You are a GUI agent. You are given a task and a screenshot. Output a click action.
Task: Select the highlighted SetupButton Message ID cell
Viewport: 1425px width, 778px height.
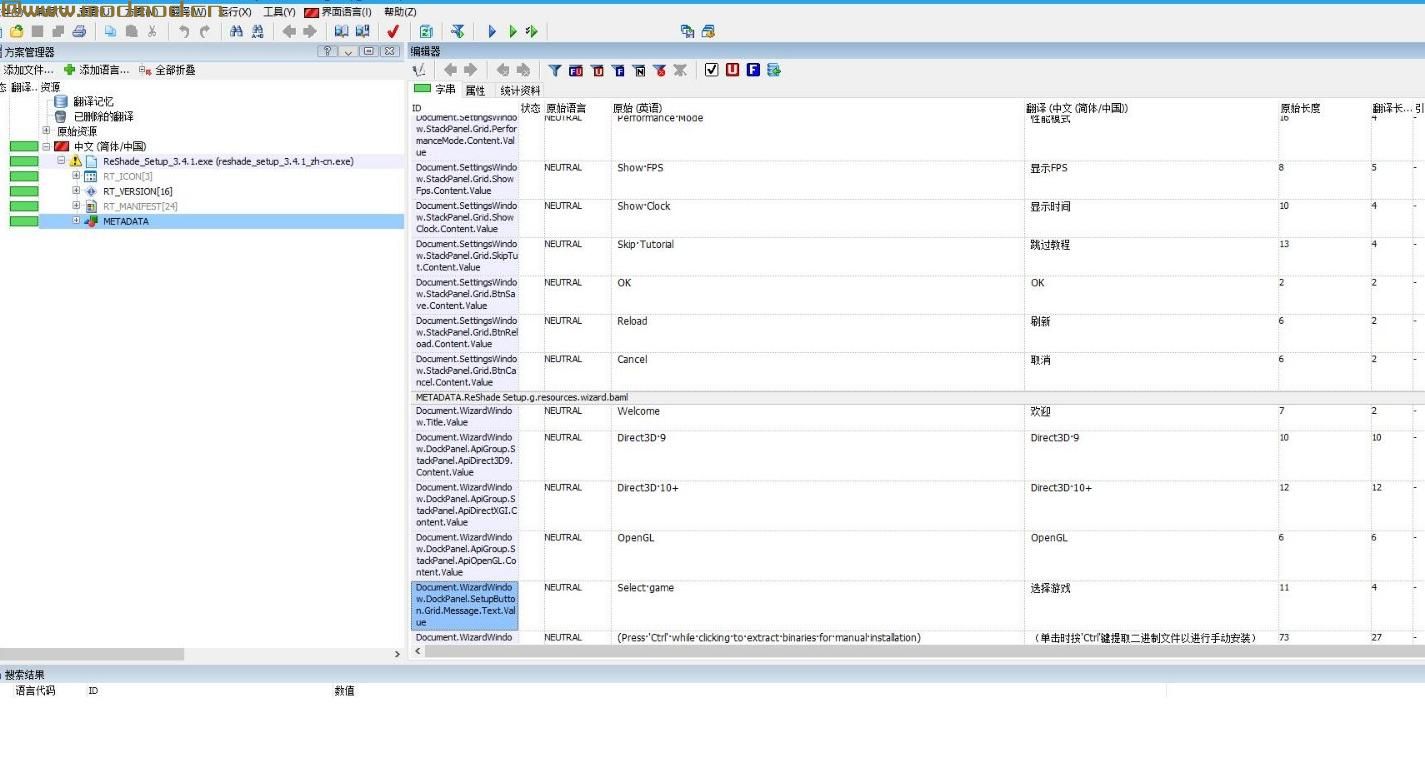pos(465,605)
